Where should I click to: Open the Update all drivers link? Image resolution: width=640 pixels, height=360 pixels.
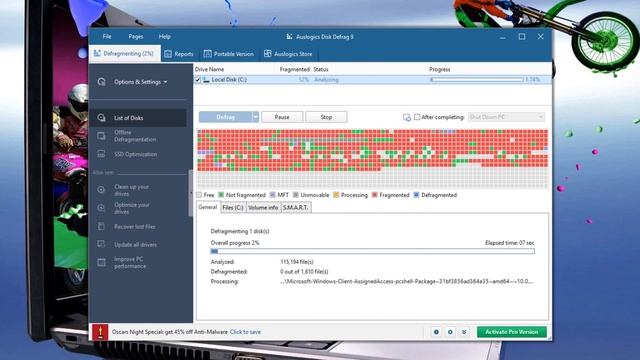click(x=136, y=245)
